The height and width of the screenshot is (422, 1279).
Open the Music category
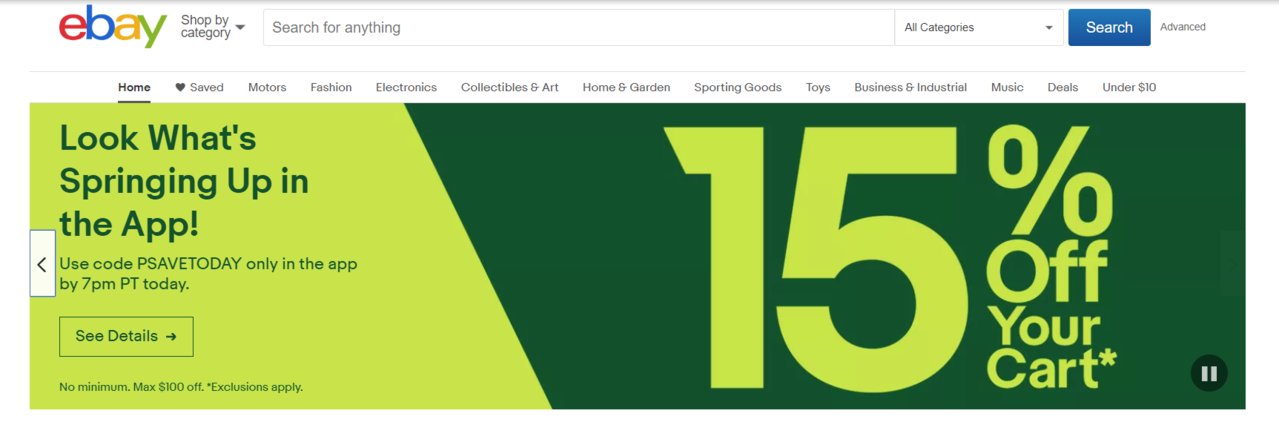(x=1007, y=87)
